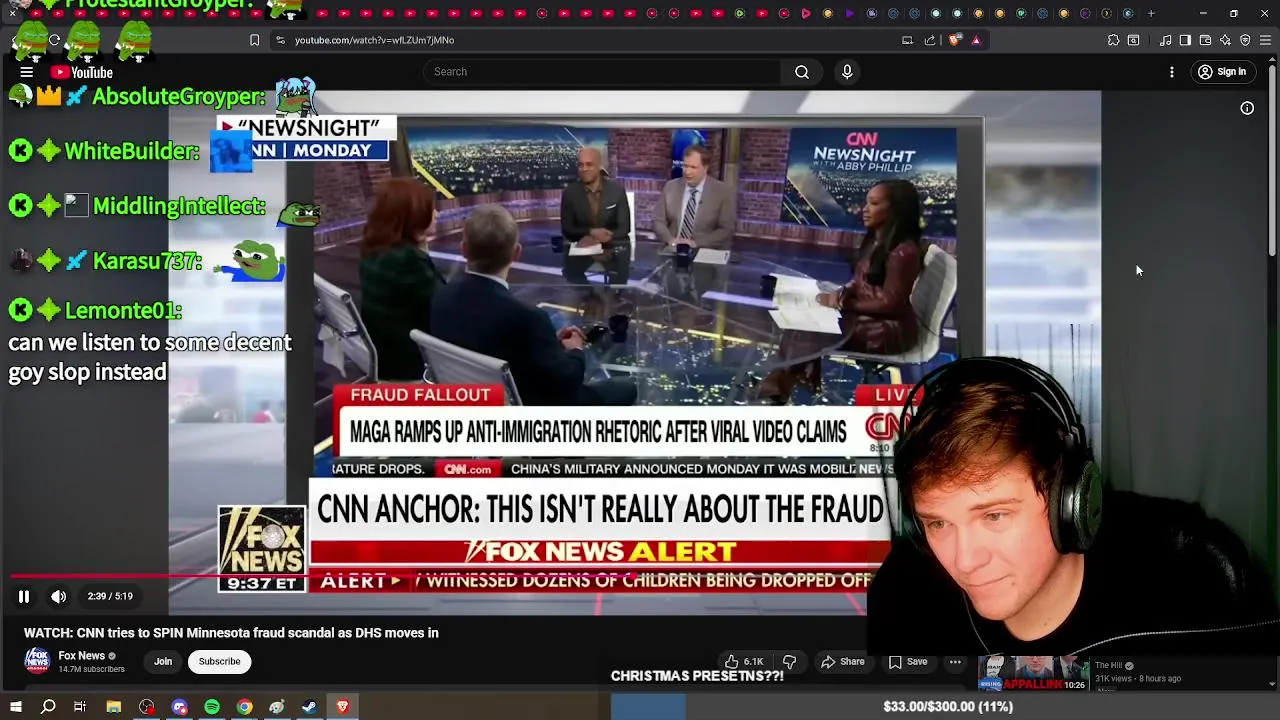Open the Windows Start menu
This screenshot has height=720, width=1280.
tap(16, 707)
